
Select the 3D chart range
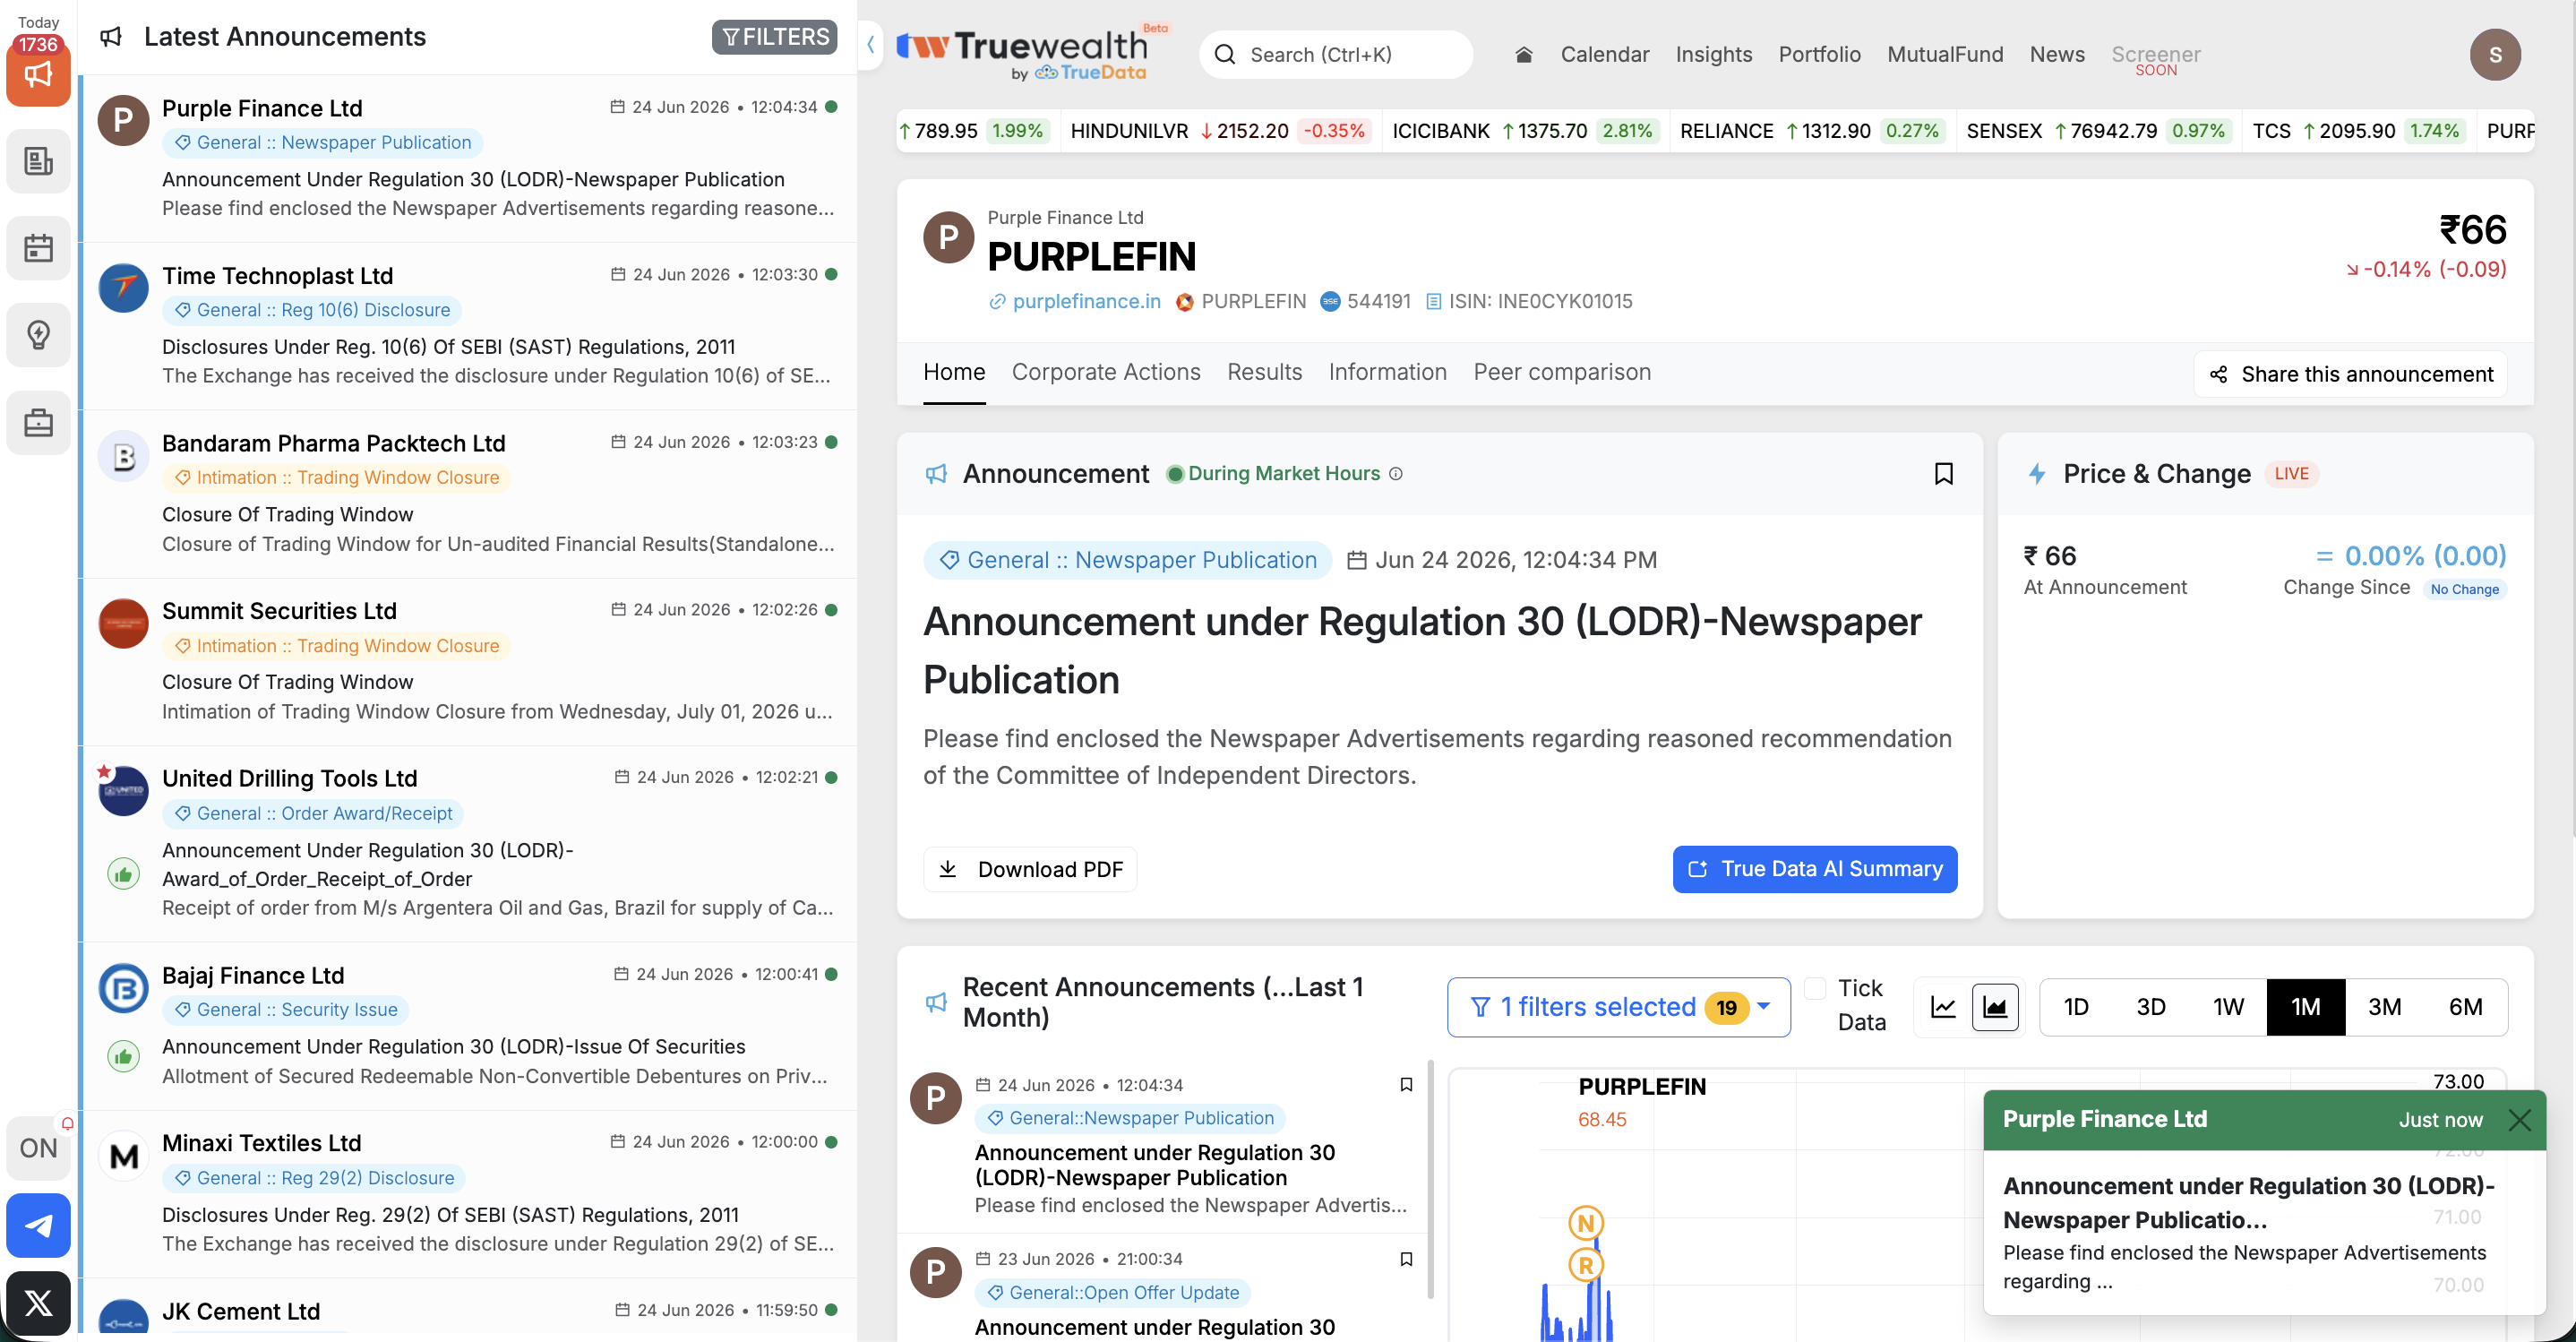click(x=2151, y=1007)
